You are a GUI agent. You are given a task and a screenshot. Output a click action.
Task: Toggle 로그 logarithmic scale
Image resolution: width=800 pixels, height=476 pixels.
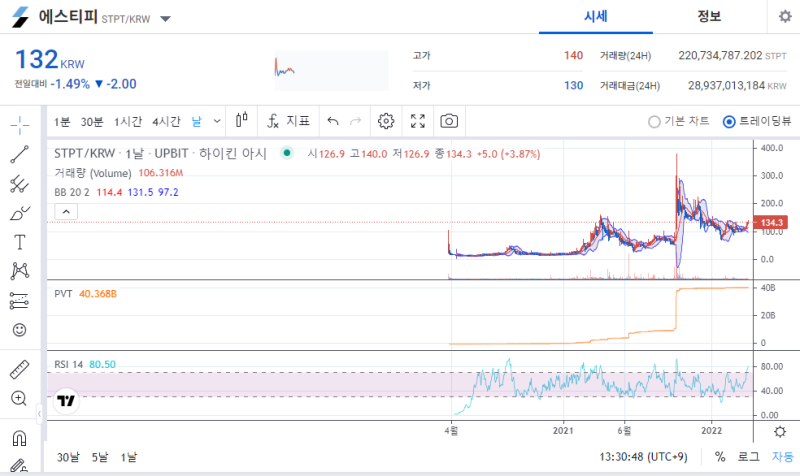click(x=748, y=457)
